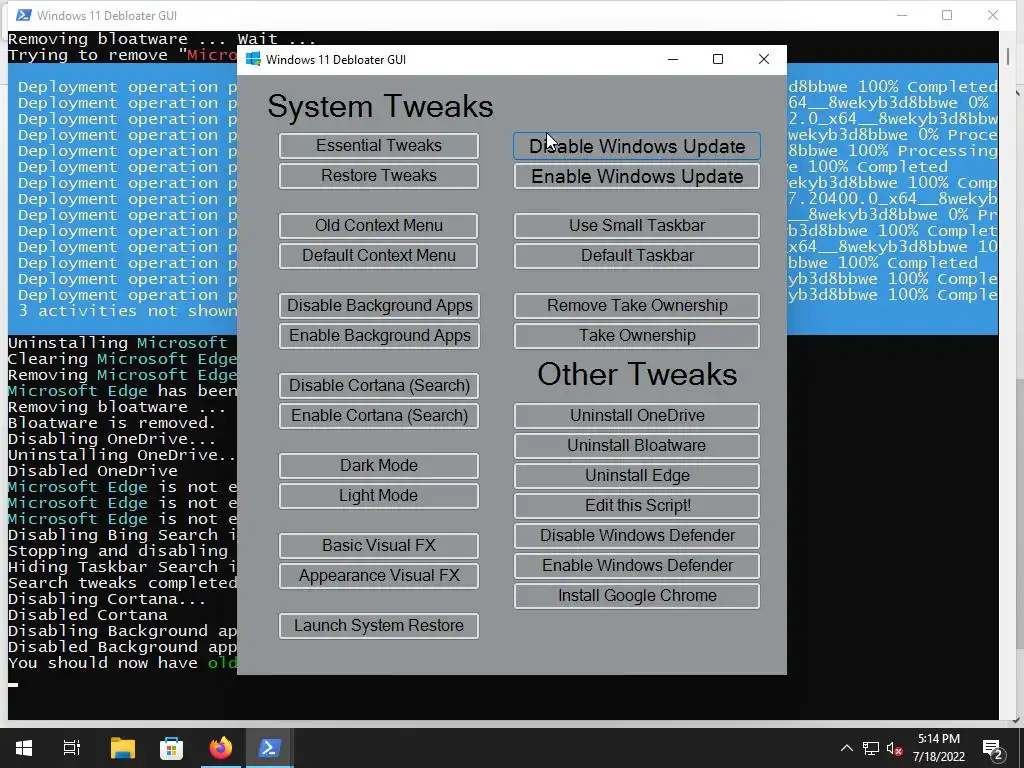Image resolution: width=1024 pixels, height=768 pixels.
Task: Switch to Dark Mode
Action: point(379,466)
